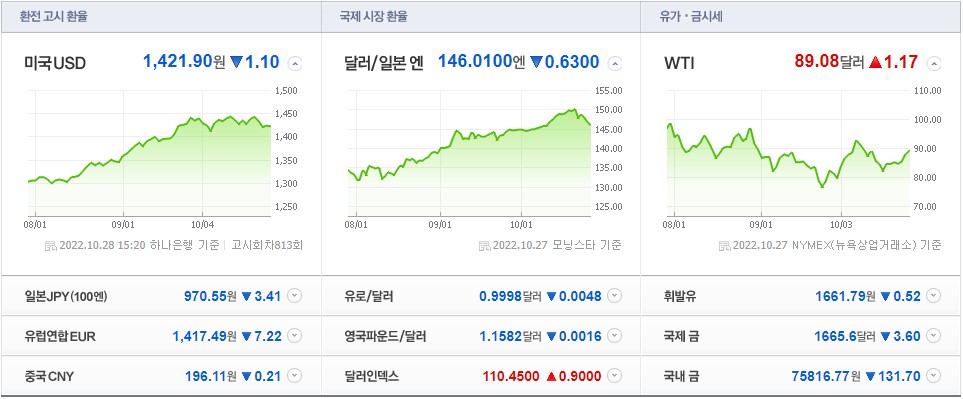Expand the 국제 금 row chevron
The image size is (963, 399).
(x=934, y=336)
